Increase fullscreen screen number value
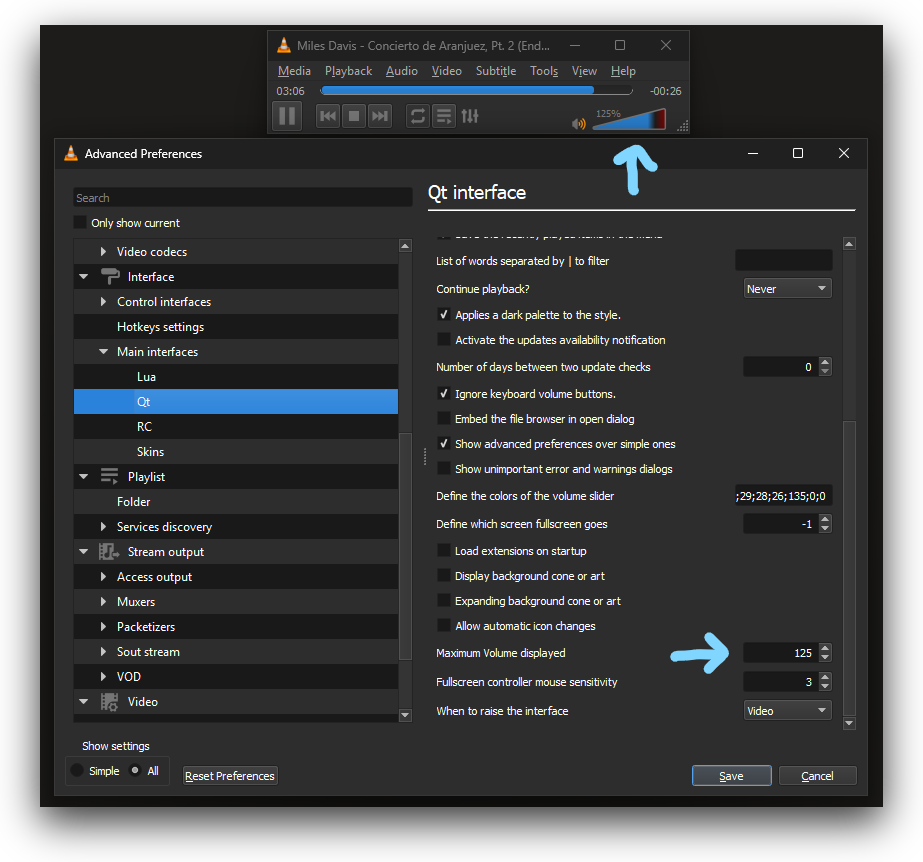Viewport: 923px width, 862px height. [x=825, y=519]
